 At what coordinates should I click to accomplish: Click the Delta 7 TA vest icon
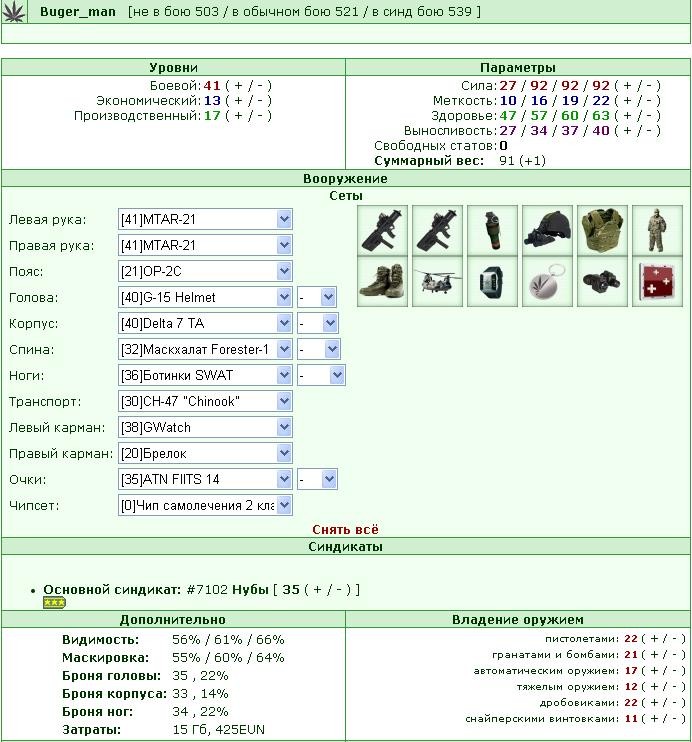tap(602, 230)
